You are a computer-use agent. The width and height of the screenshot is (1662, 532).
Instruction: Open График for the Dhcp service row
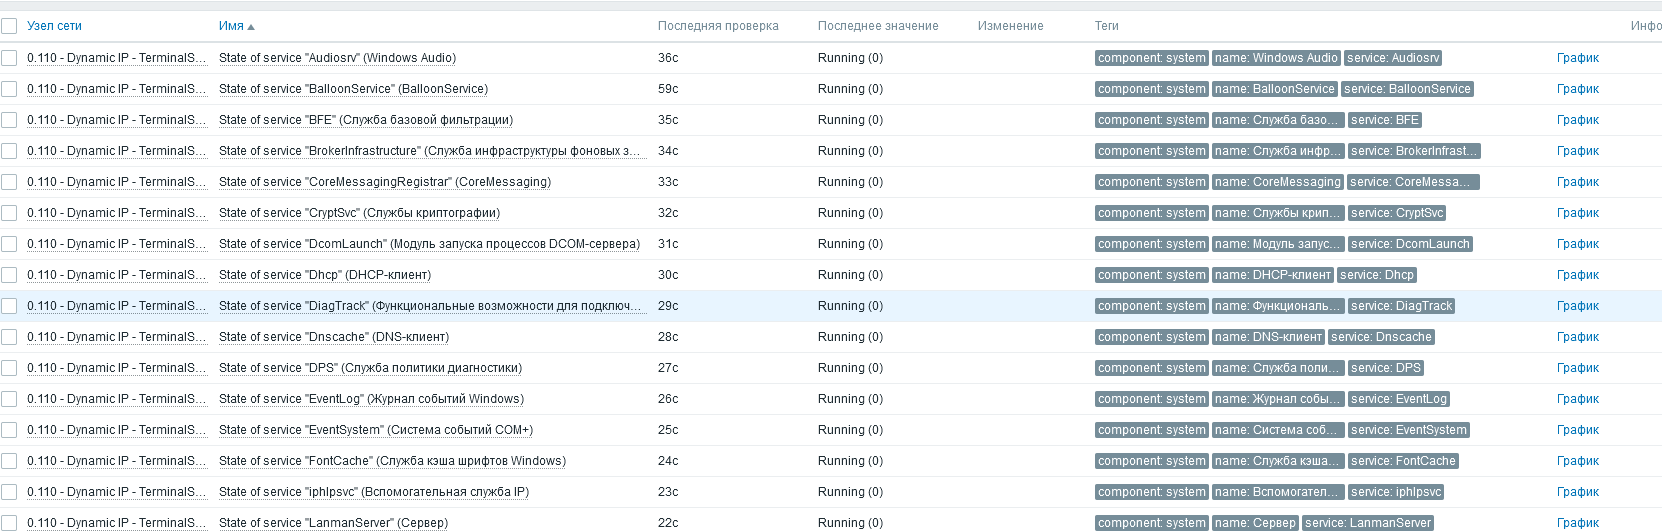pos(1577,275)
